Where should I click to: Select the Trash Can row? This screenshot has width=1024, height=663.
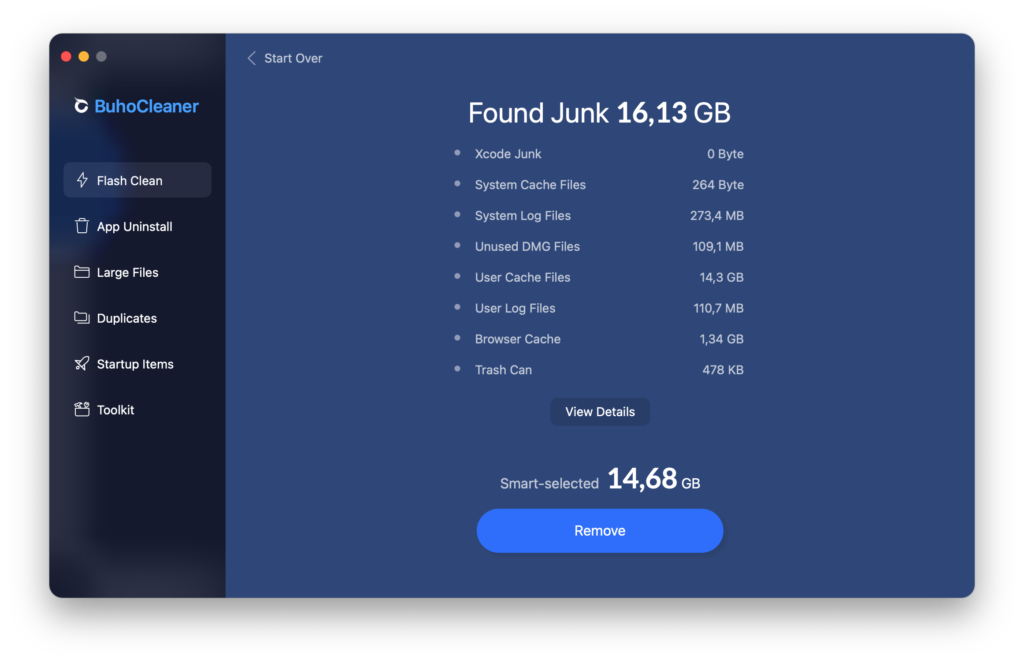tap(600, 370)
